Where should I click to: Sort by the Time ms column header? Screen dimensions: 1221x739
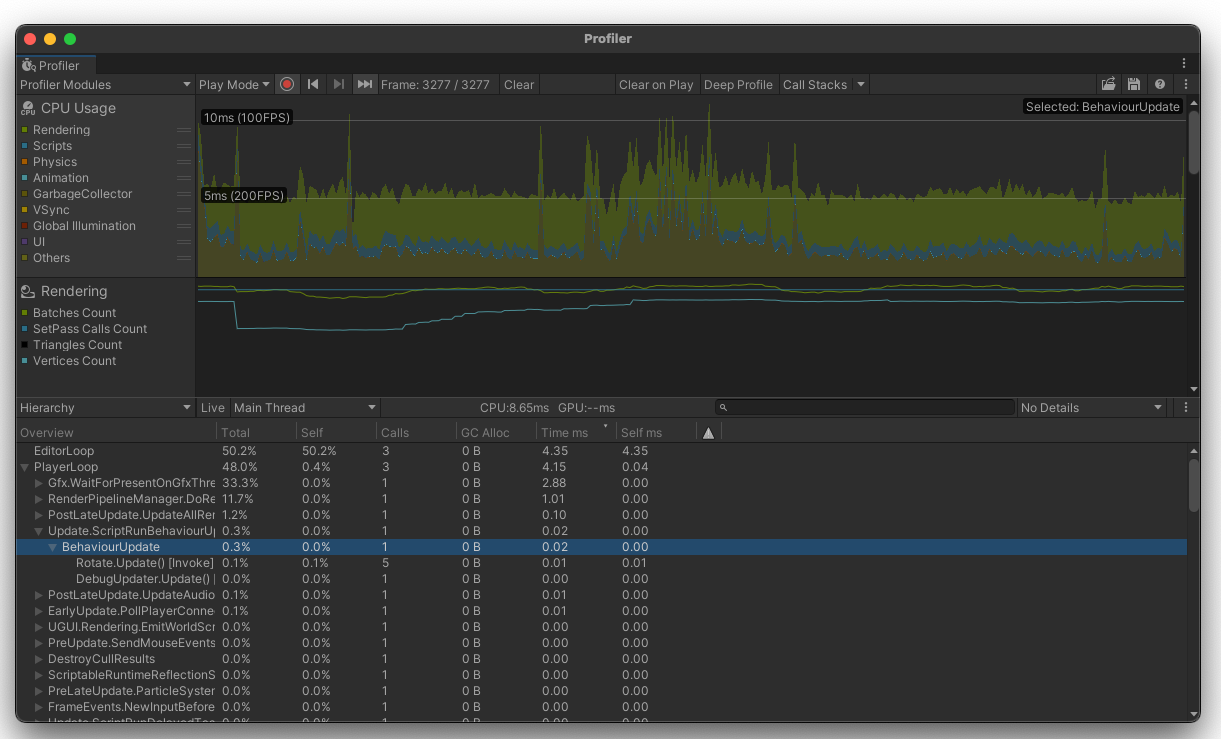click(565, 433)
